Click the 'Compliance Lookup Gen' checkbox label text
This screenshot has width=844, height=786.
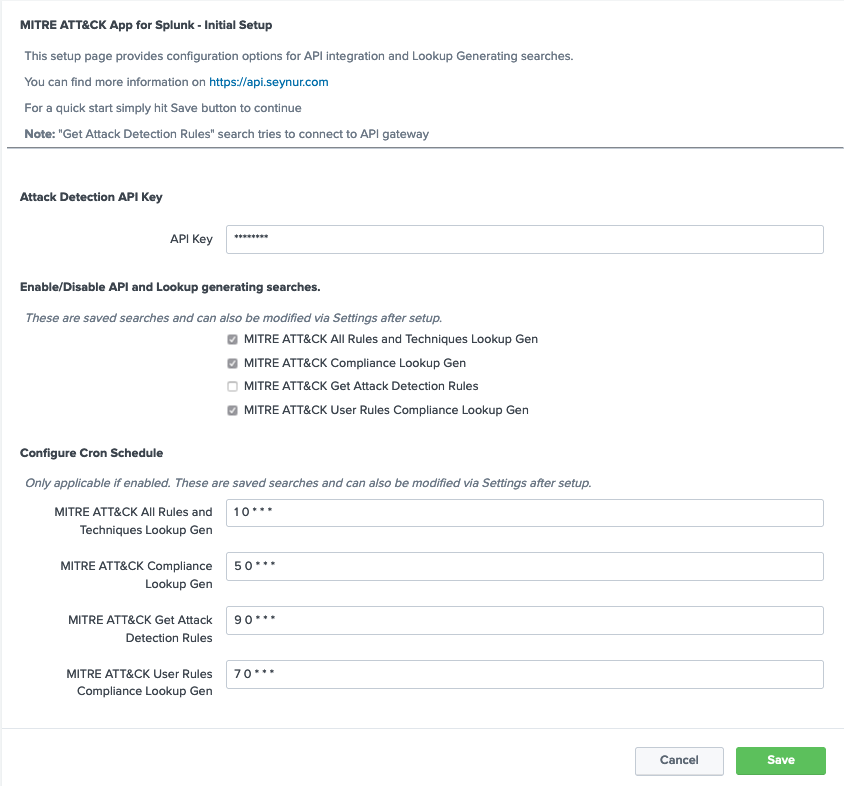(x=355, y=363)
